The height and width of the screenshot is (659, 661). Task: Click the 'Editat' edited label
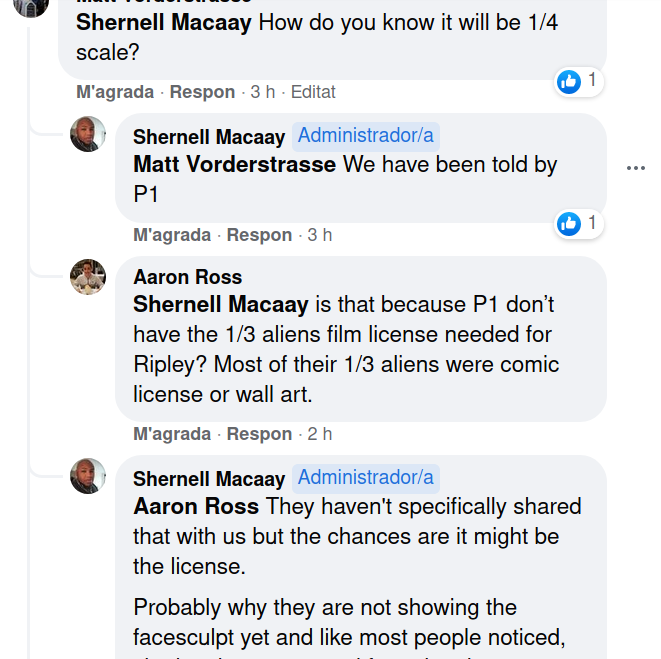[313, 92]
